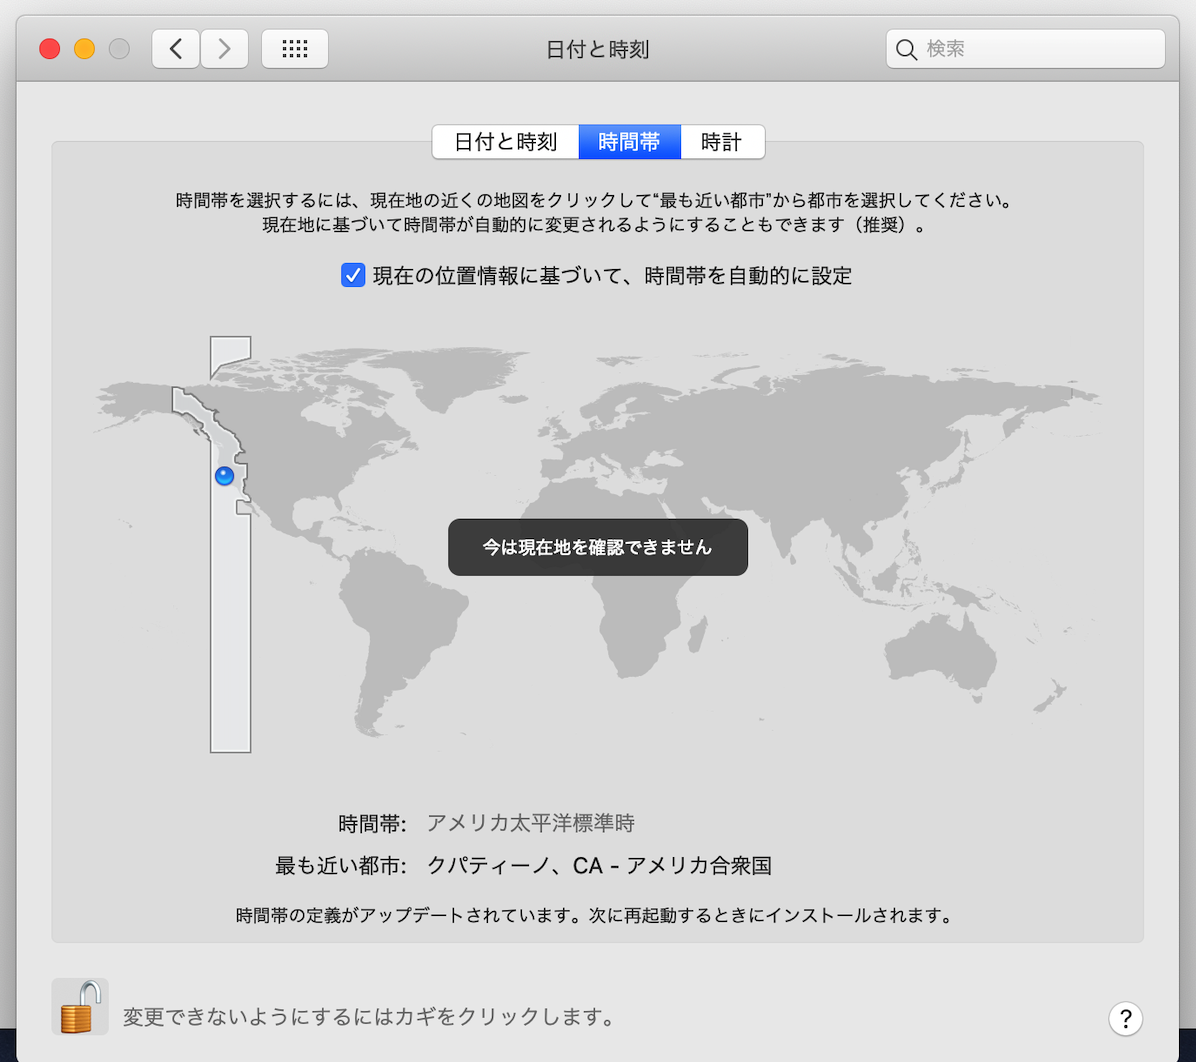Open help with the question mark button
1196x1062 pixels.
coord(1125,1018)
